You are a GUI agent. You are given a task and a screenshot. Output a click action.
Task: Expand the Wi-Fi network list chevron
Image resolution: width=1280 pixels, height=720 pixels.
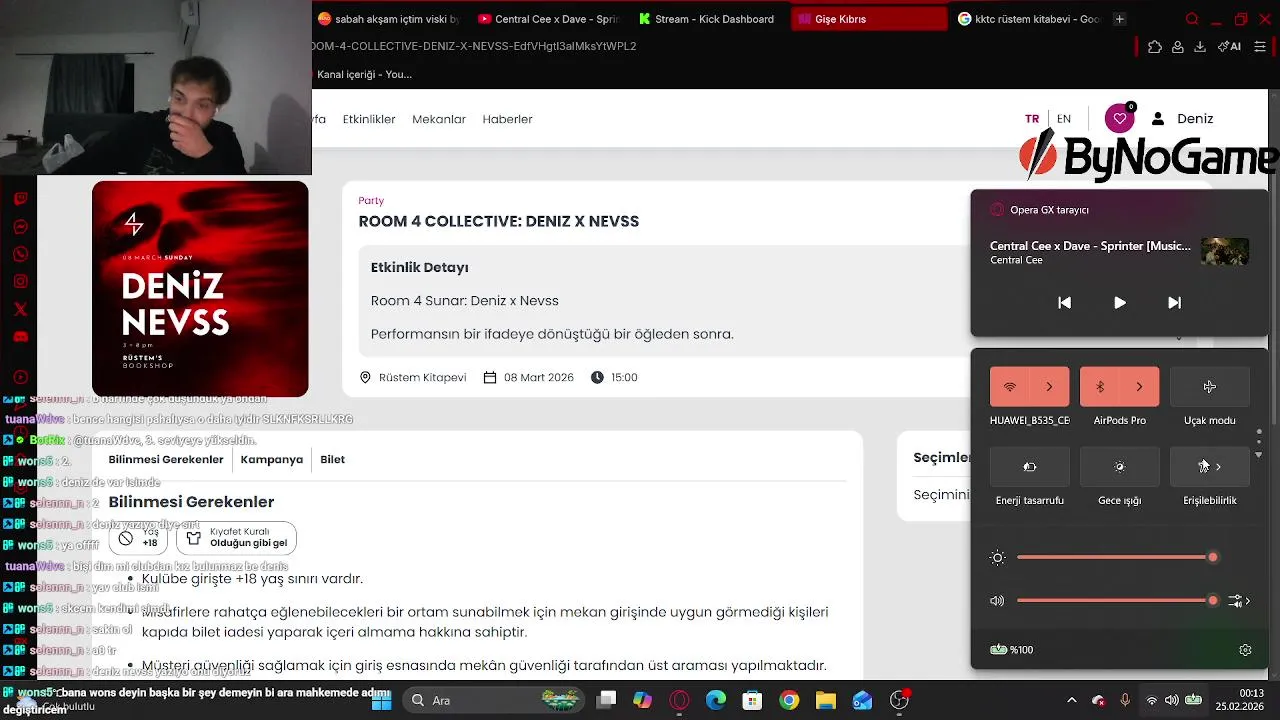pyautogui.click(x=1049, y=387)
